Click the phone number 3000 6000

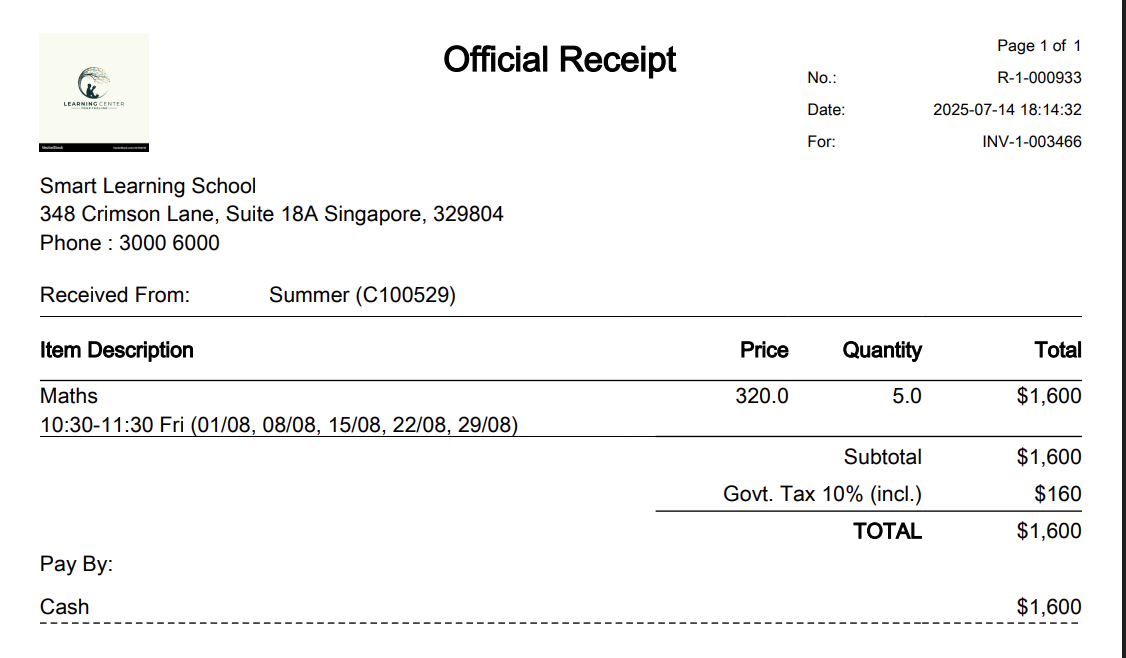click(x=169, y=243)
